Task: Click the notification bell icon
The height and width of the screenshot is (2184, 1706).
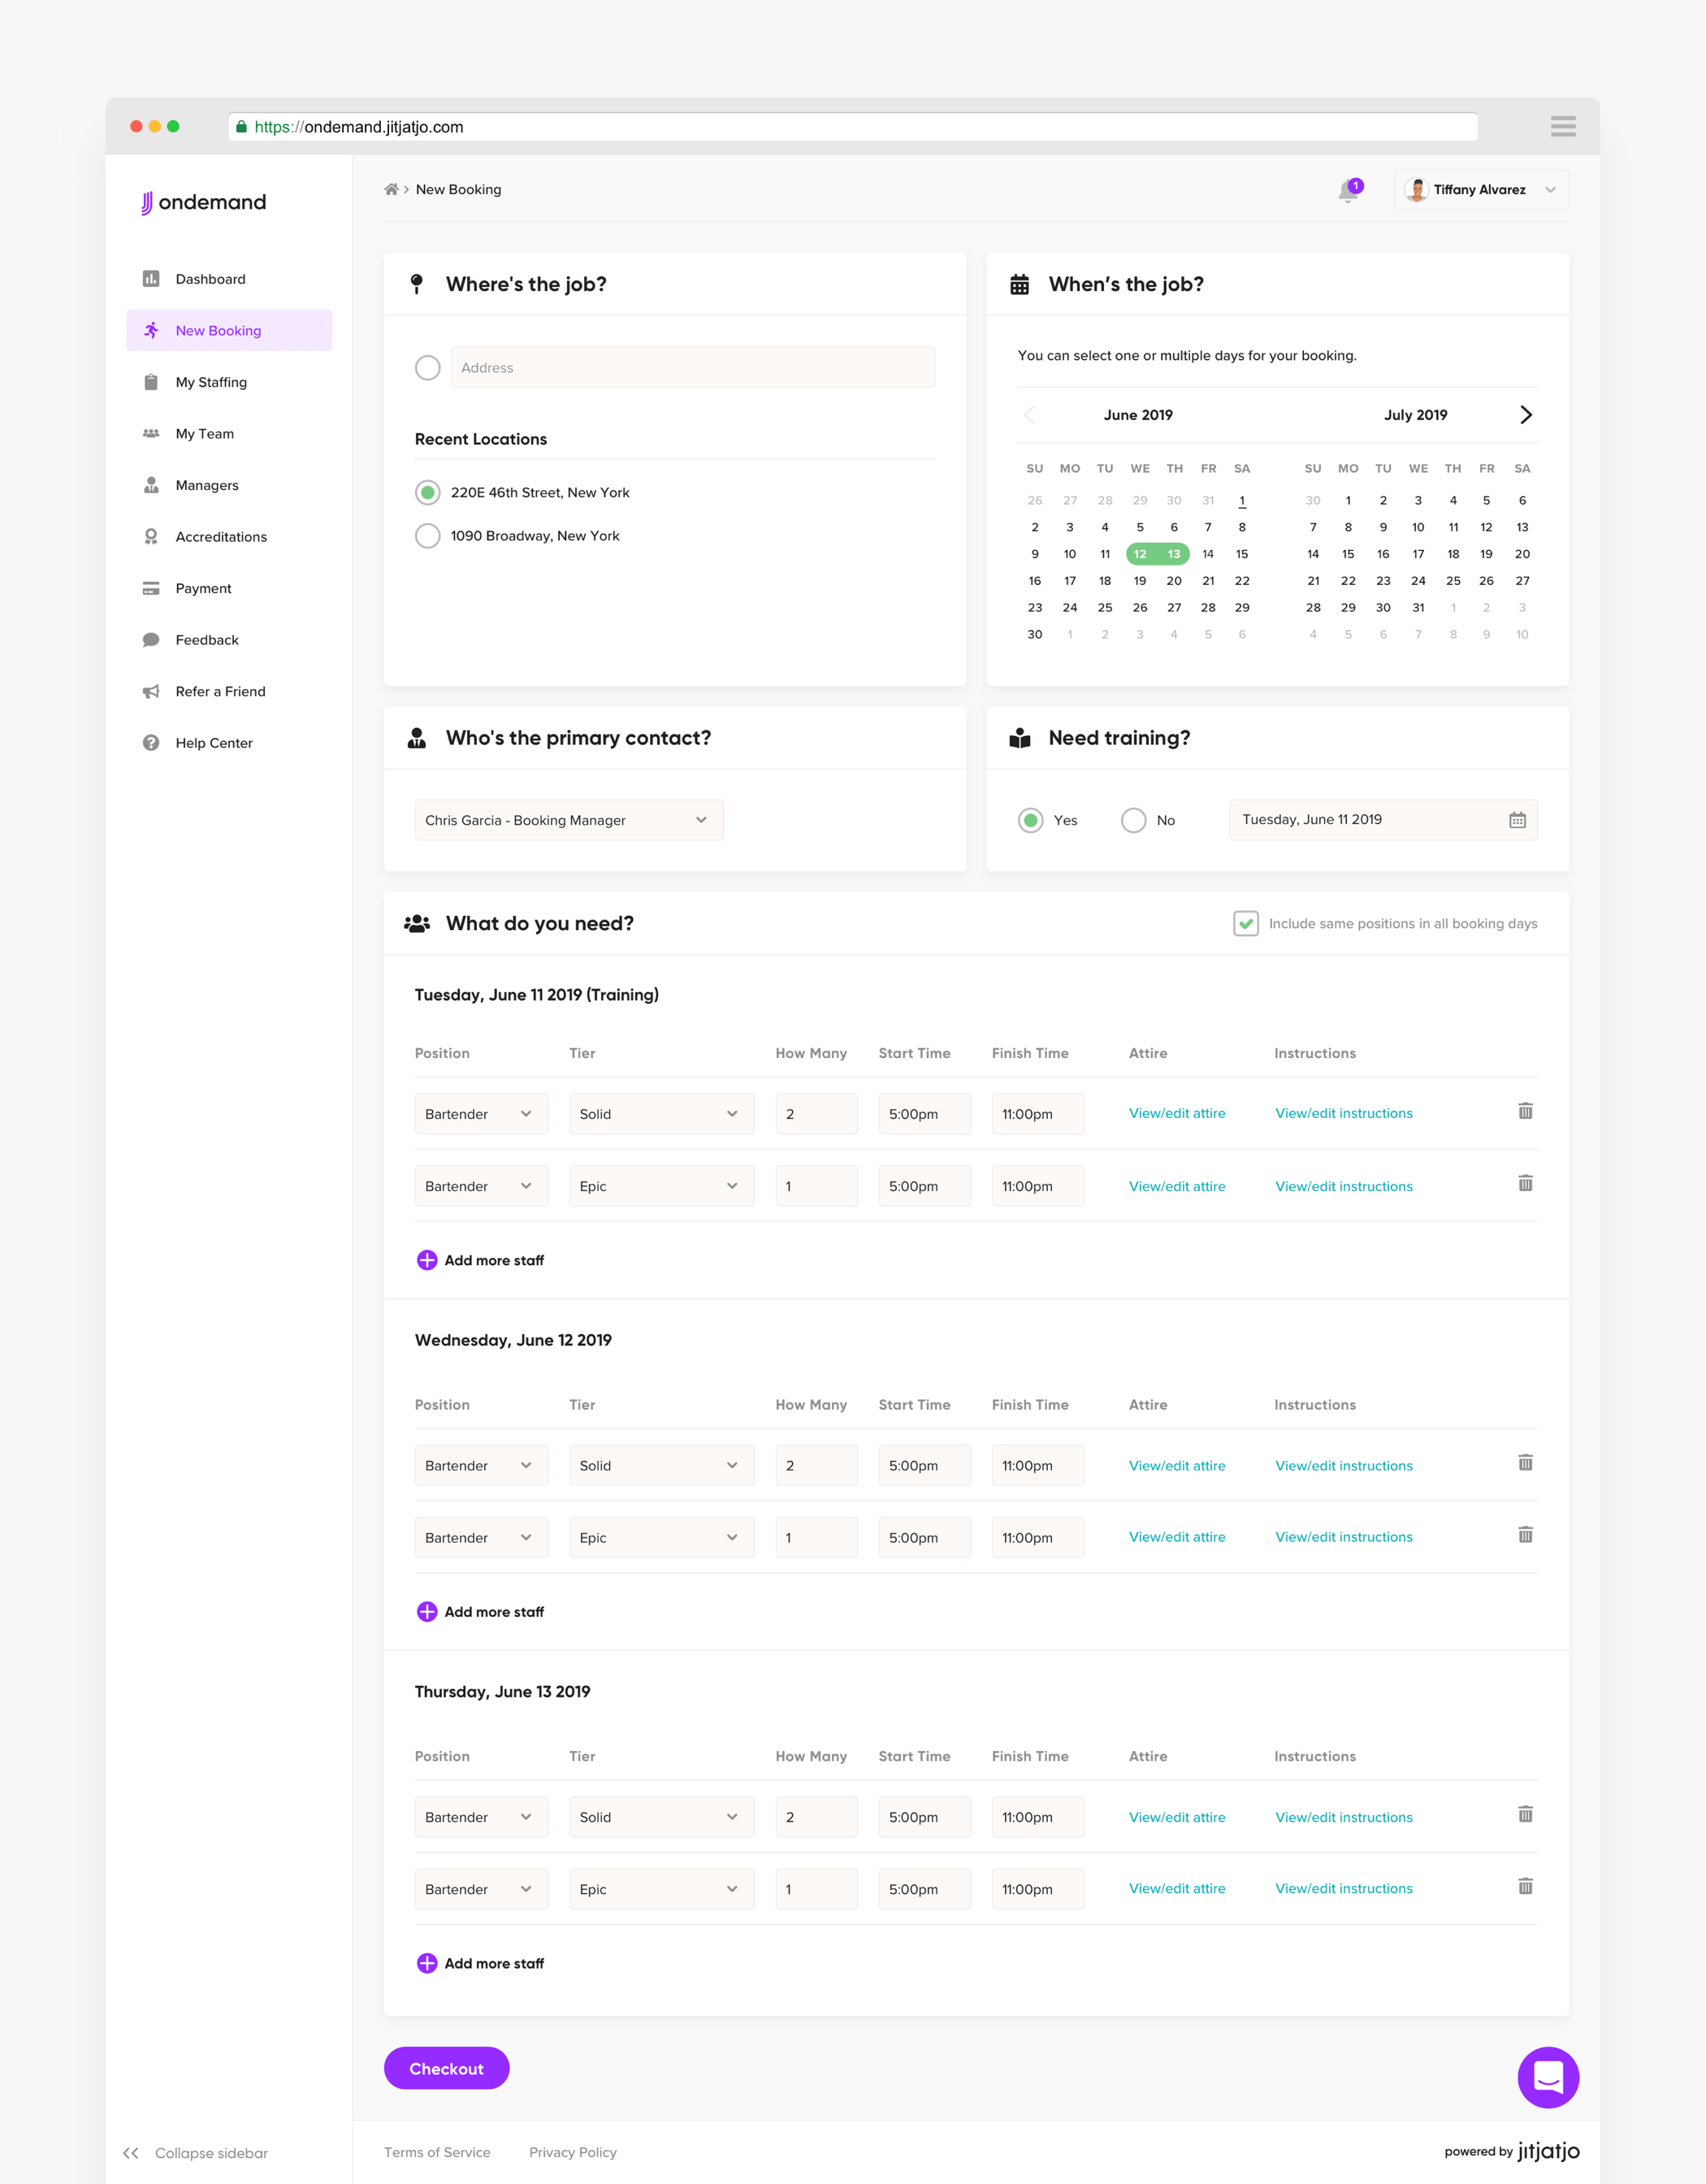Action: pyautogui.click(x=1348, y=191)
